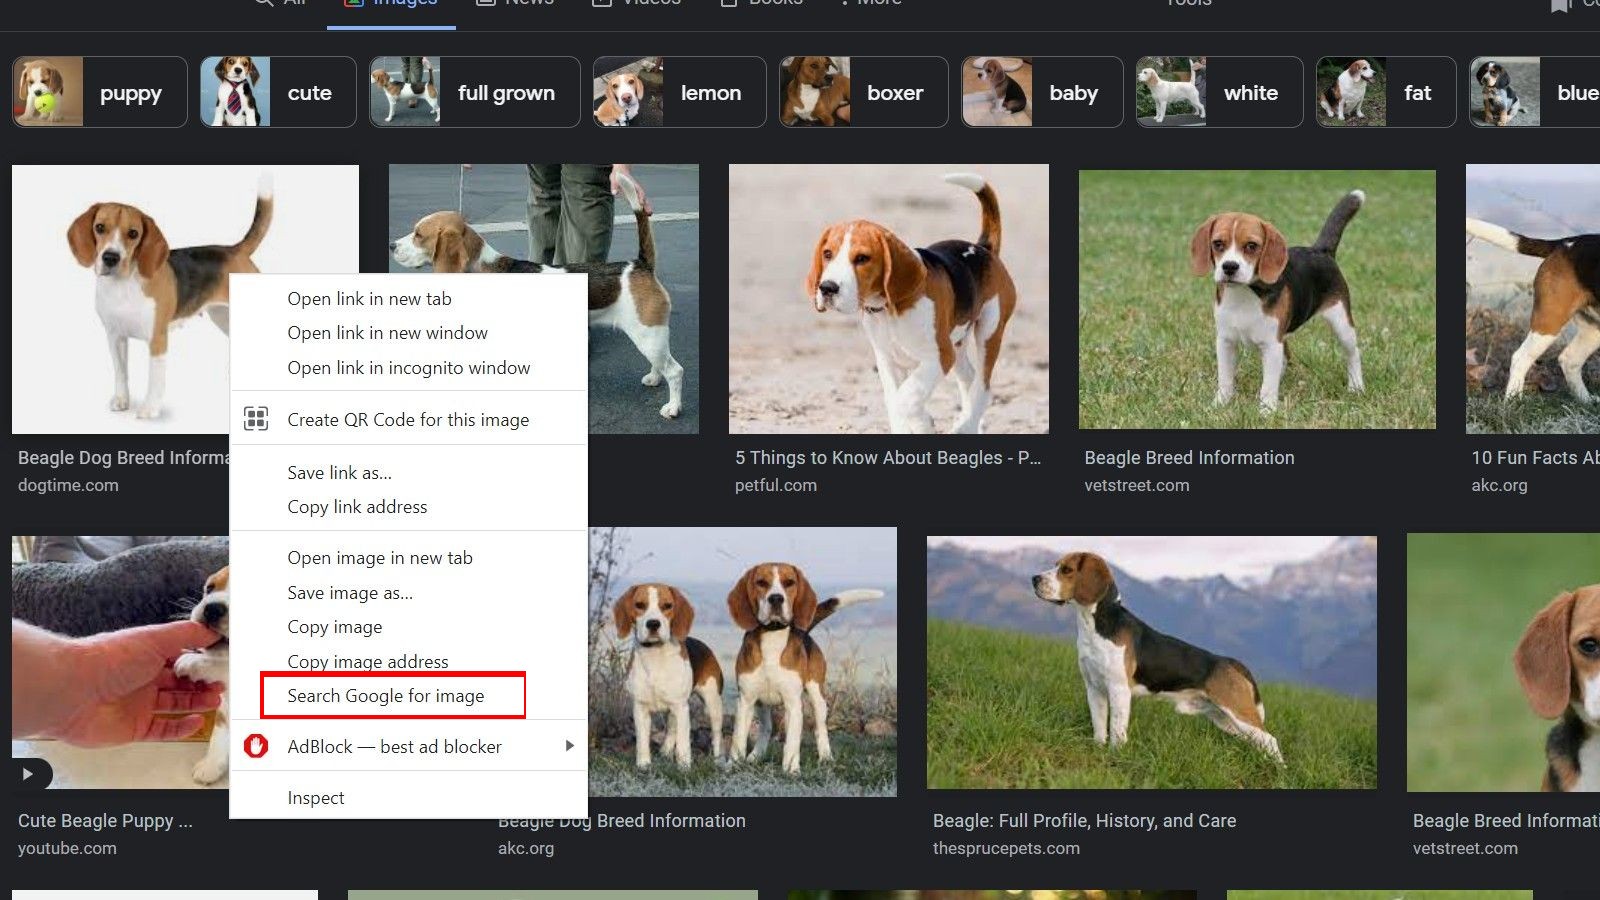Open thesprucepets.com beagle mountain image
This screenshot has width=1600, height=900.
click(x=1152, y=662)
